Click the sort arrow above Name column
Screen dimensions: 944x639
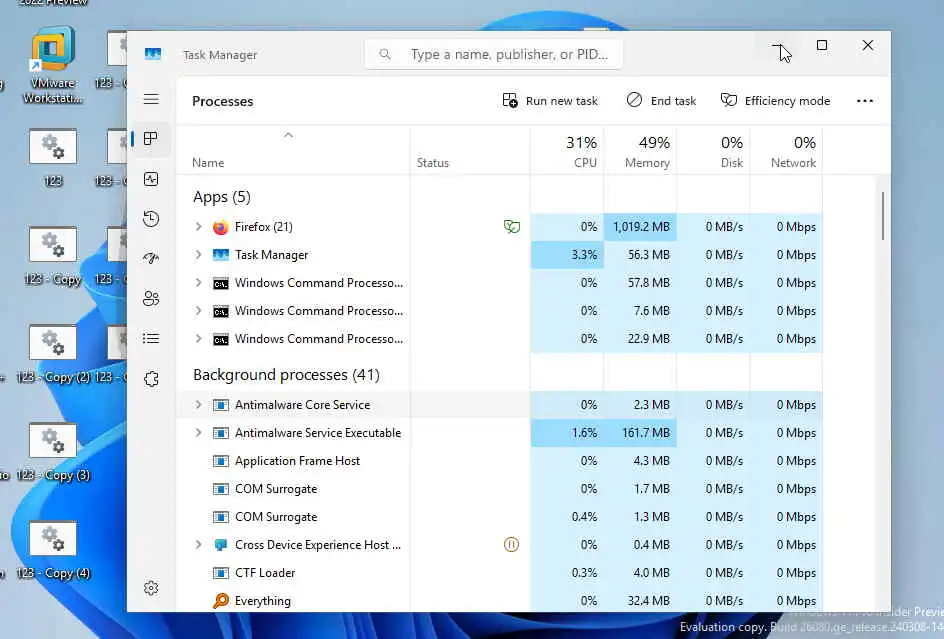(x=288, y=135)
